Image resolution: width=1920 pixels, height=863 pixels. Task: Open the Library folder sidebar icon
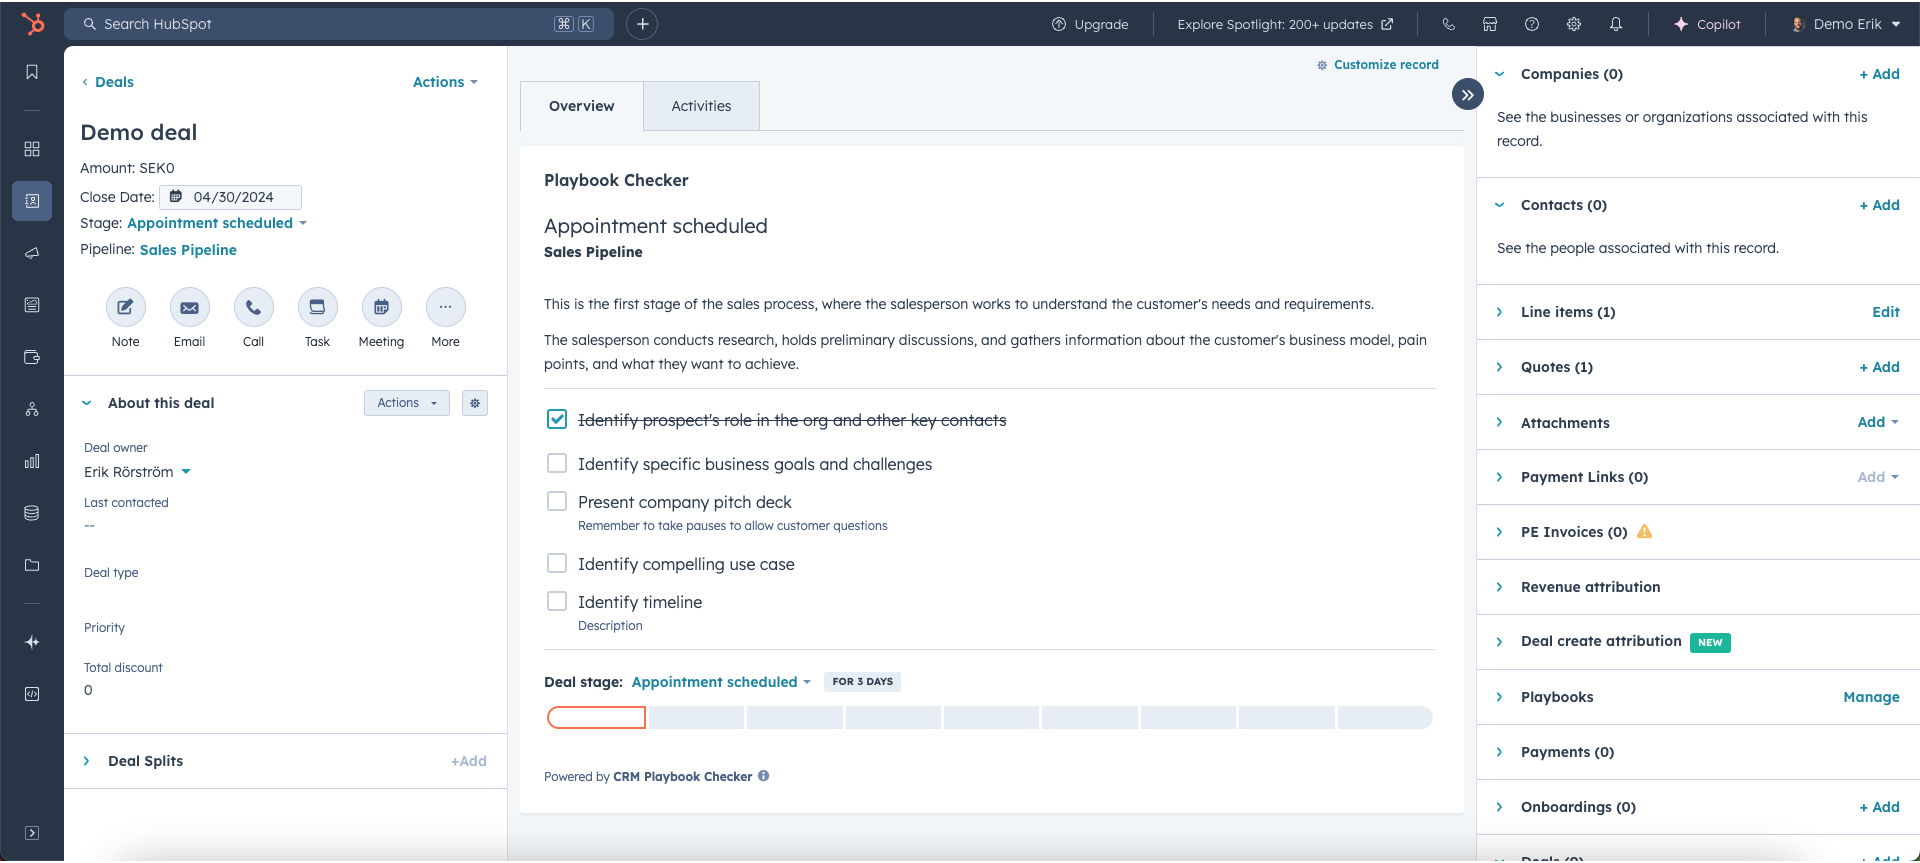32,565
